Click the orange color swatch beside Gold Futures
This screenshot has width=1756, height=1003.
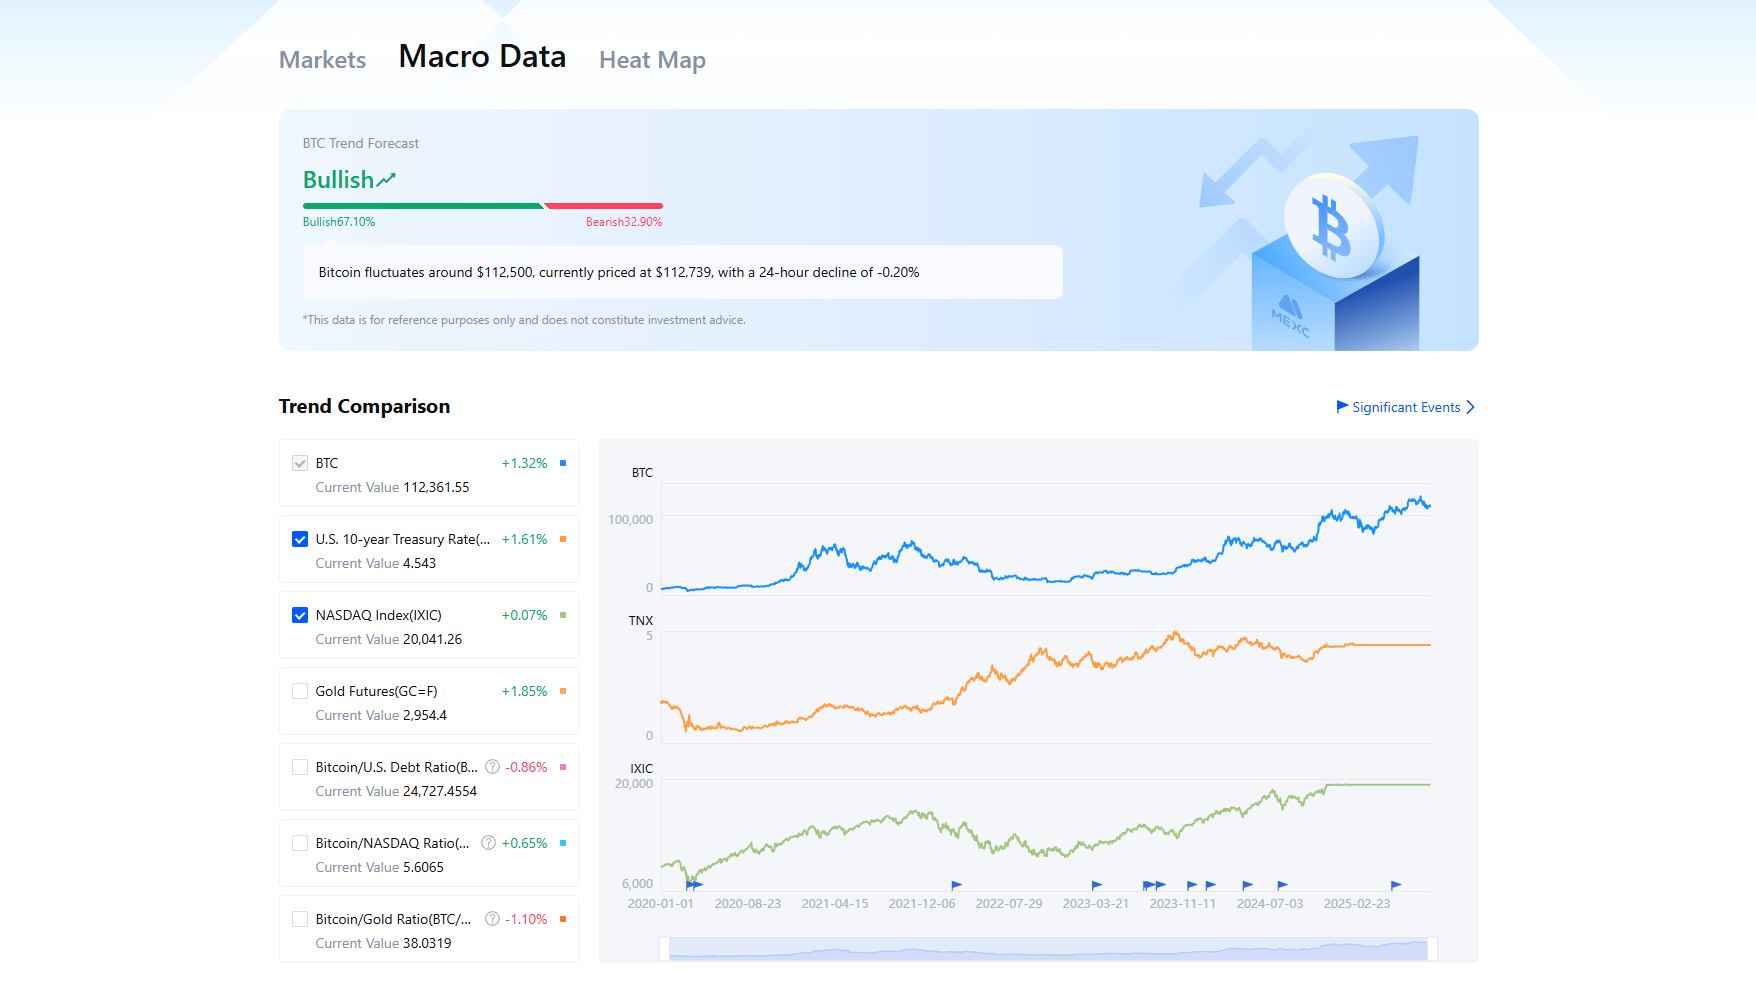[562, 691]
